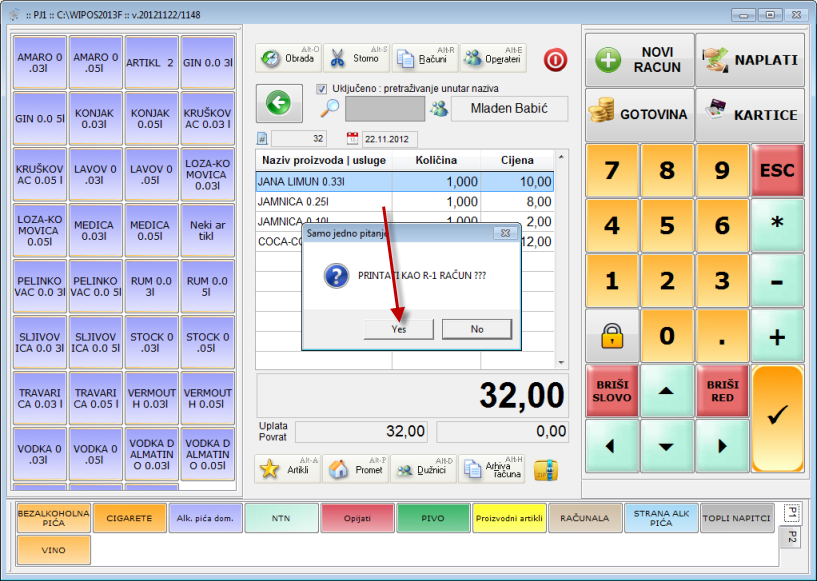Click the magnifier search icon
Viewport: 817px width, 581px height.
330,109
